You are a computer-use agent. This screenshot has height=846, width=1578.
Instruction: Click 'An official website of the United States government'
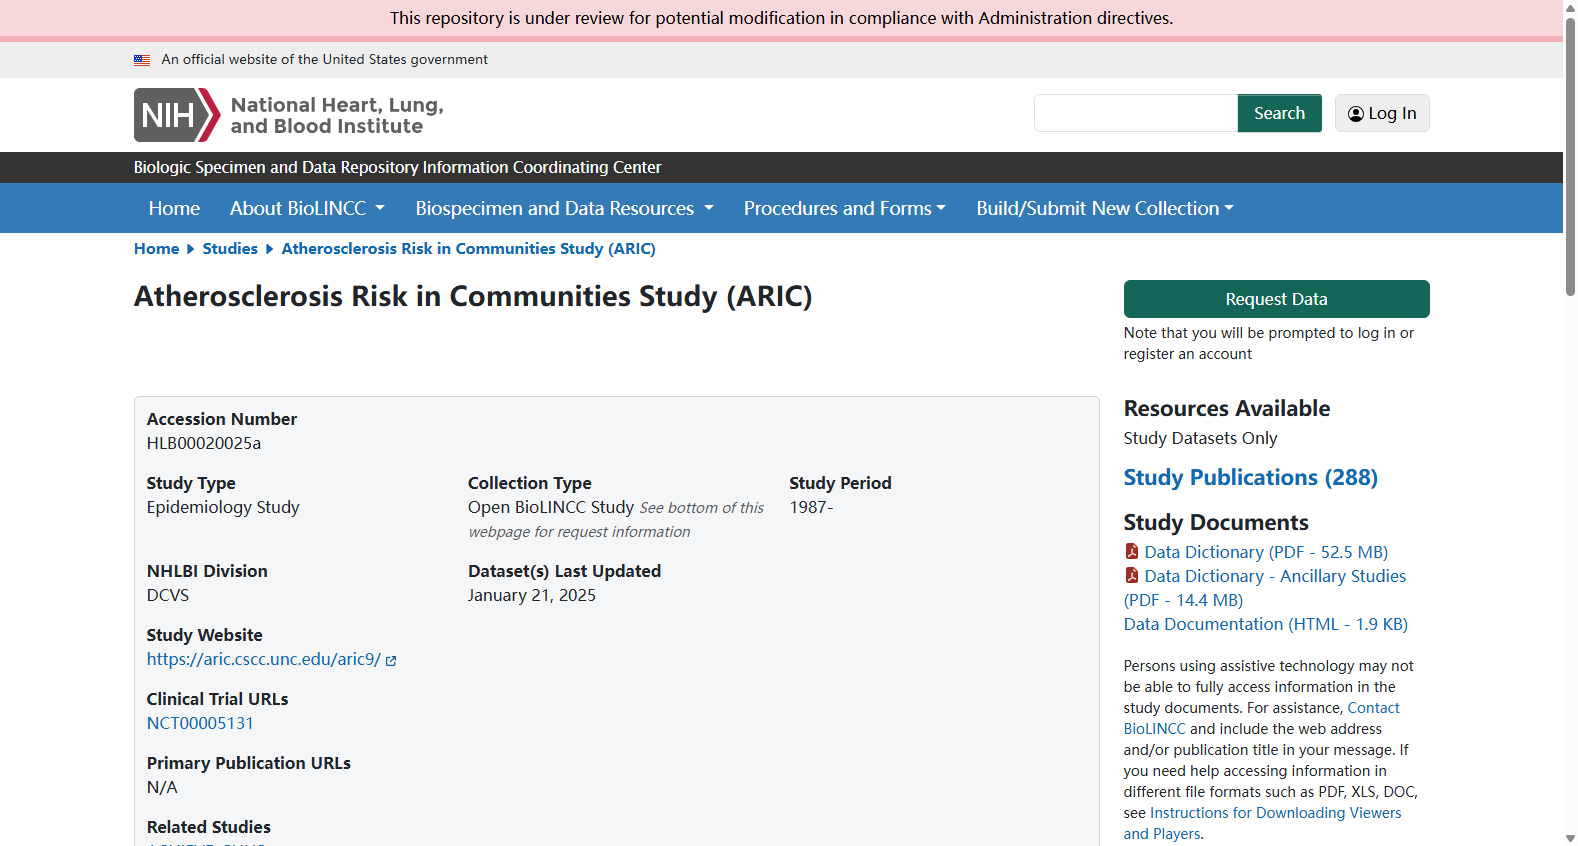325,60
